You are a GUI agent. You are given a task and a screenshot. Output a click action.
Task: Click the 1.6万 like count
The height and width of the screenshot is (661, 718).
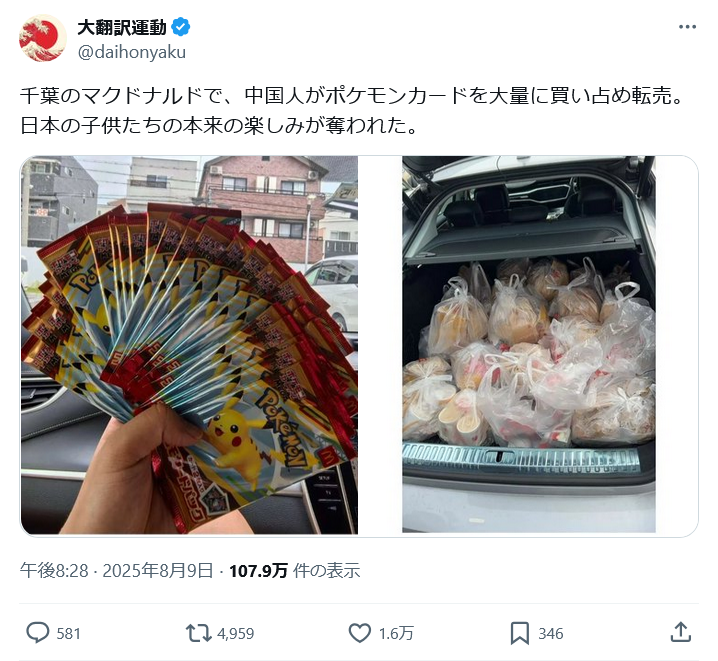(396, 634)
